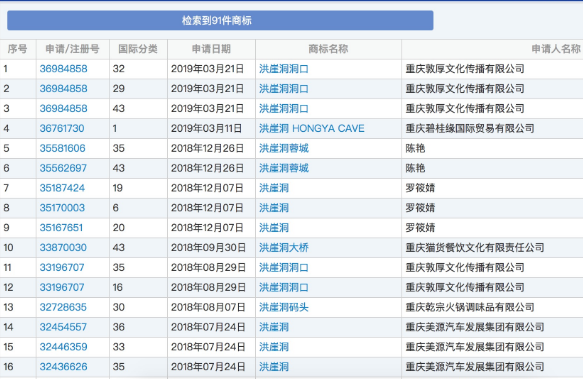Open registration number 32454557
This screenshot has width=583, height=379.
pyautogui.click(x=63, y=327)
